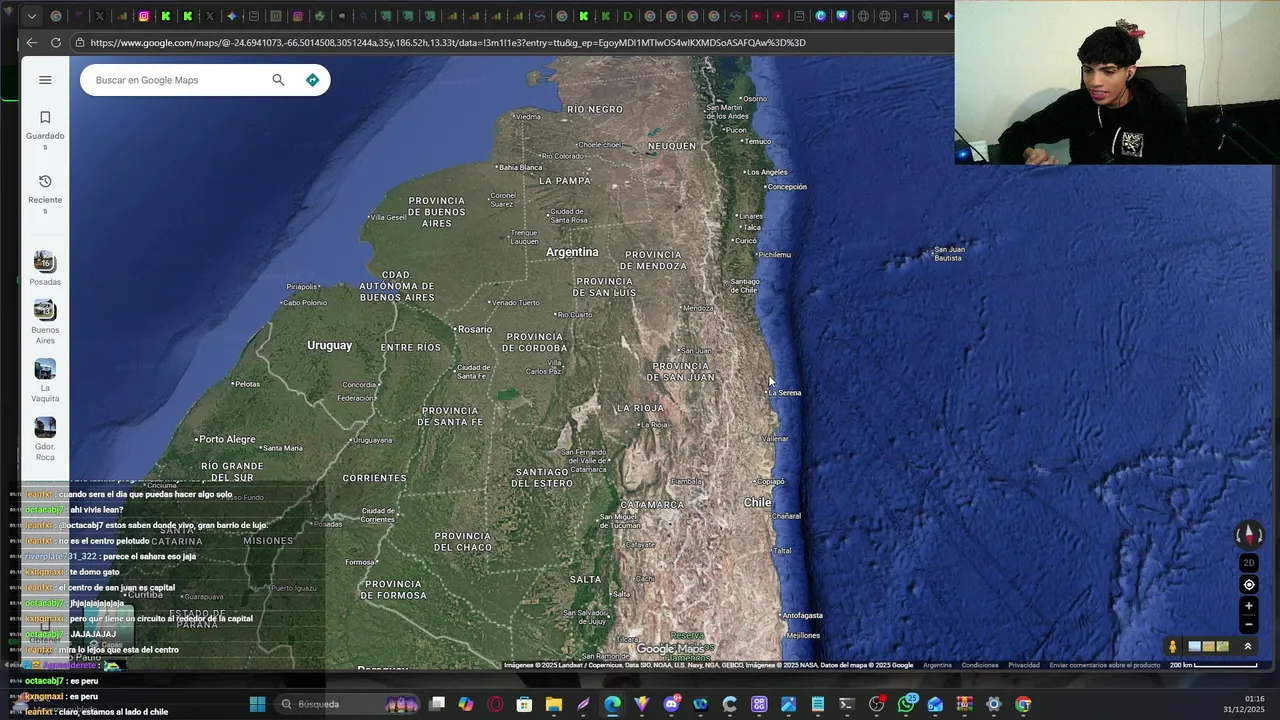This screenshot has width=1280, height=720.
Task: Open the layers thumbnail strip
Action: pos(1208,646)
